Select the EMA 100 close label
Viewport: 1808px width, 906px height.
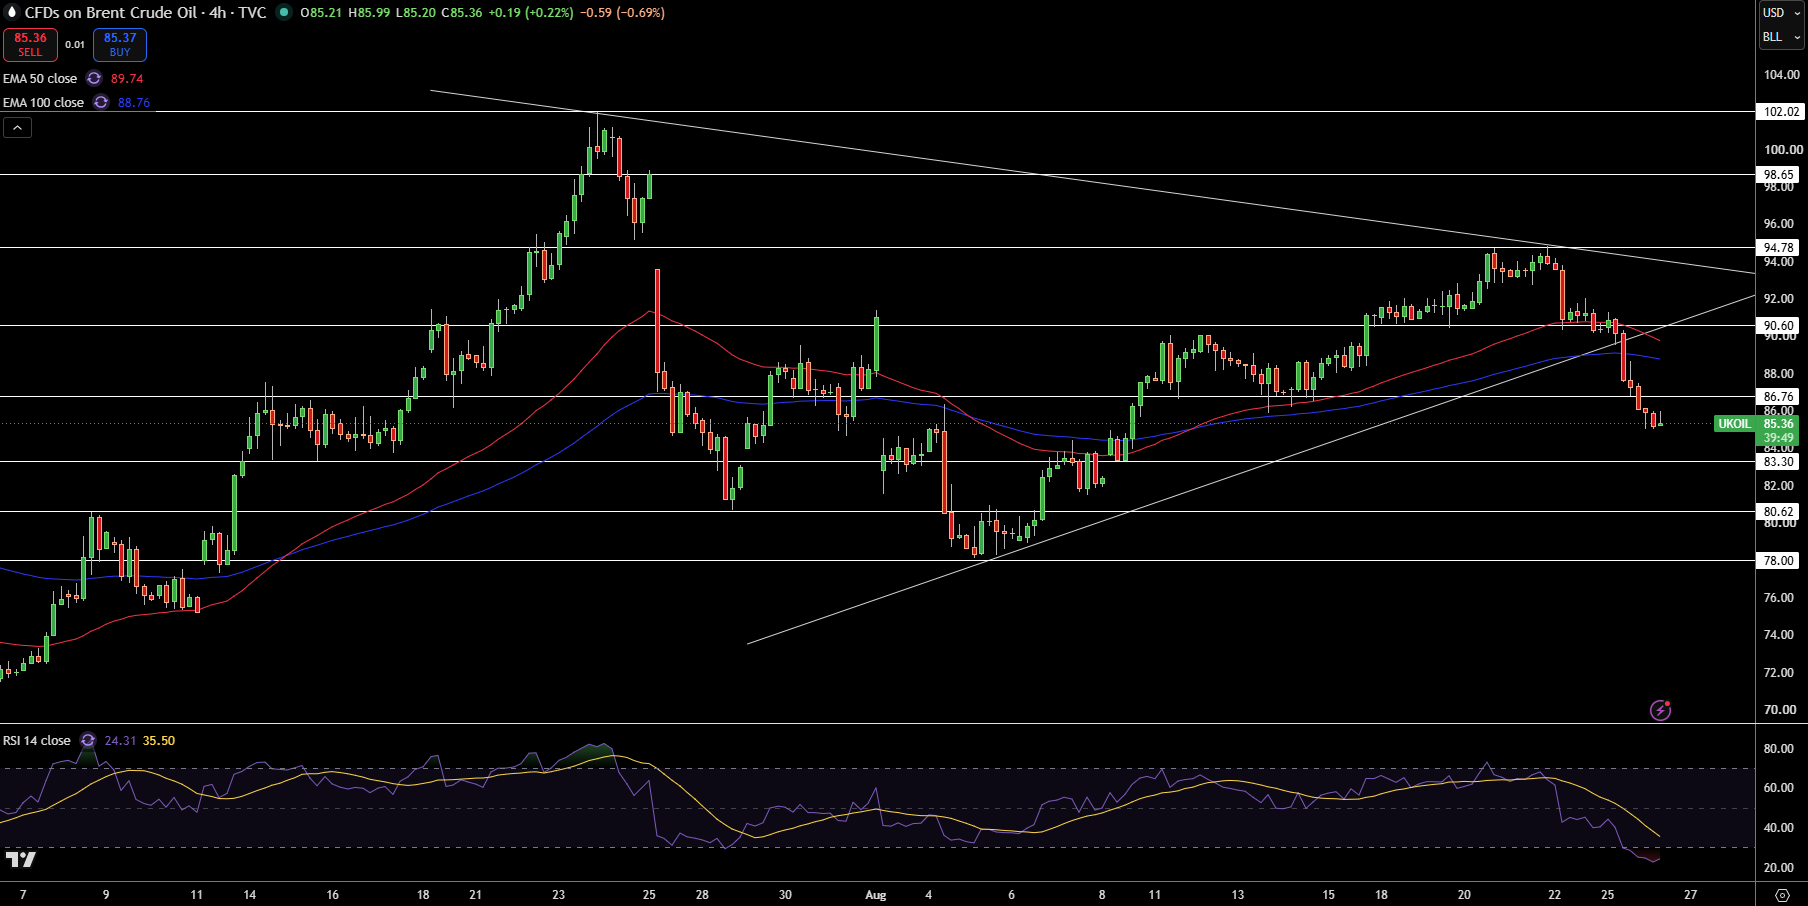(43, 102)
